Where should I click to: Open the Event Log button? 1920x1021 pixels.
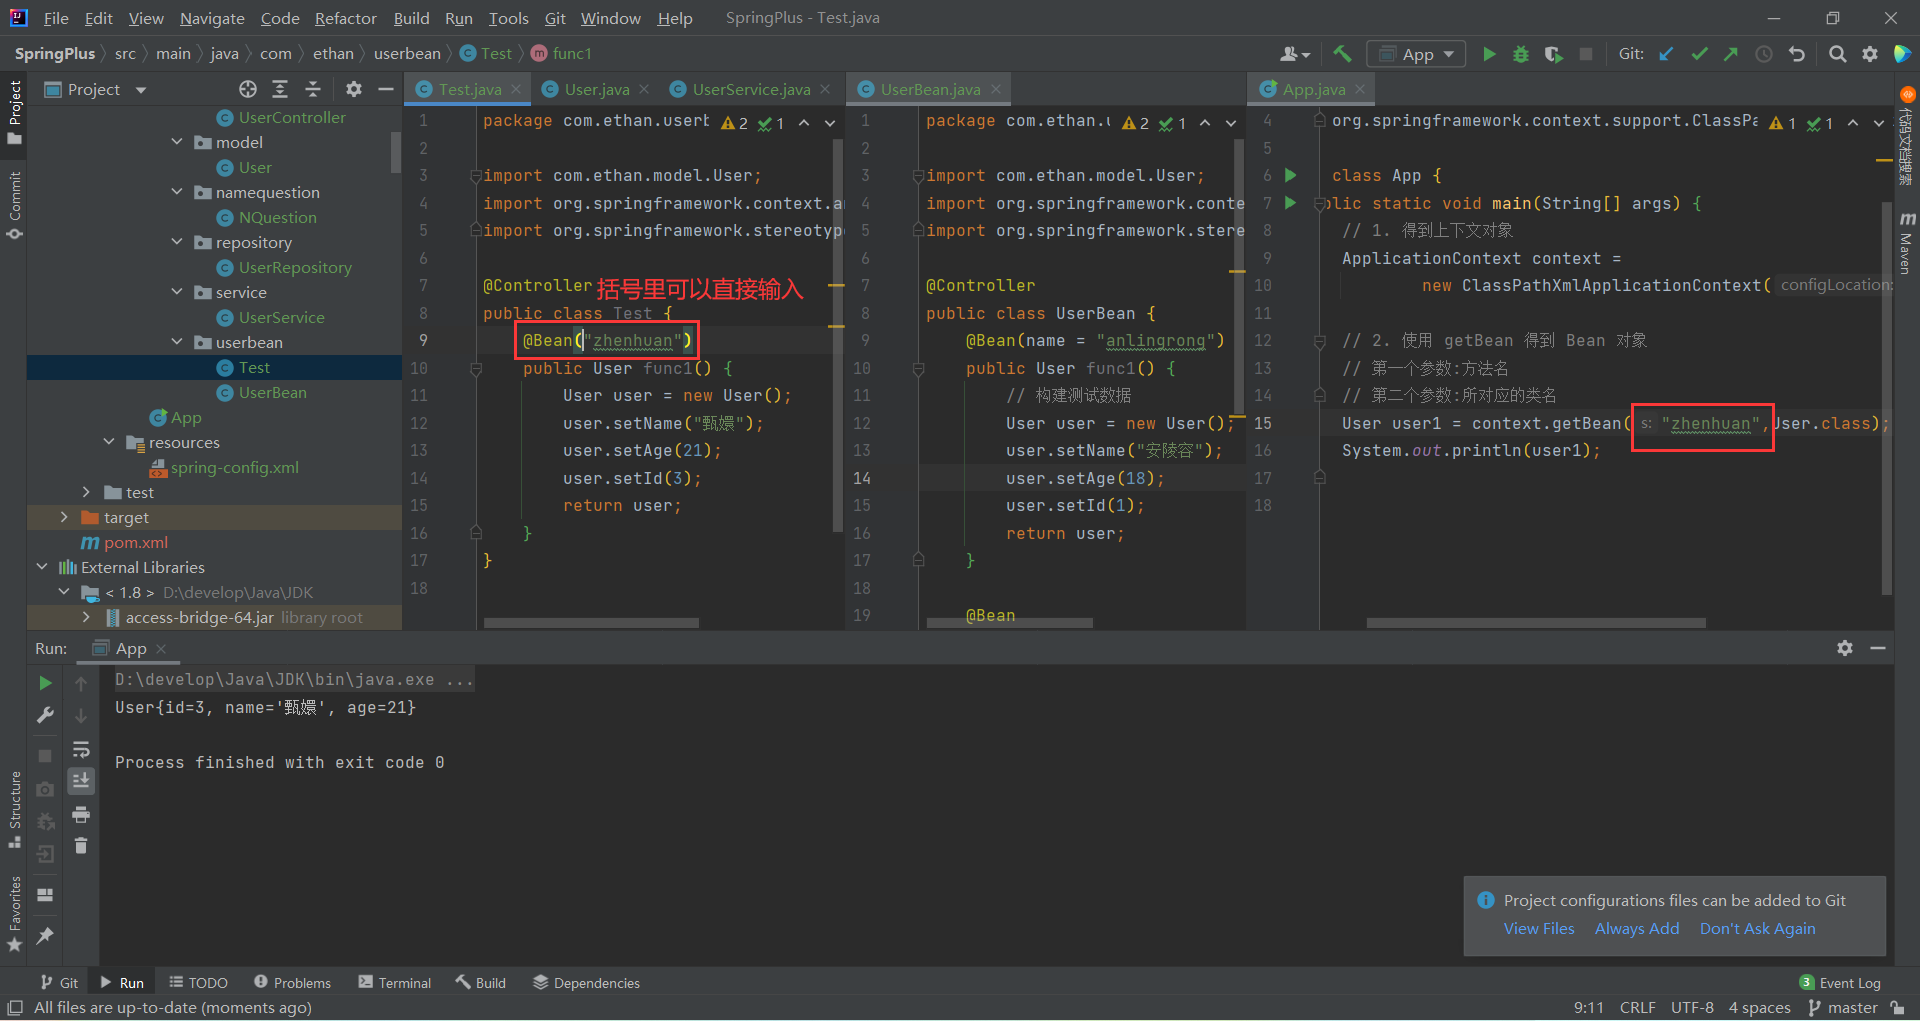tap(1840, 983)
